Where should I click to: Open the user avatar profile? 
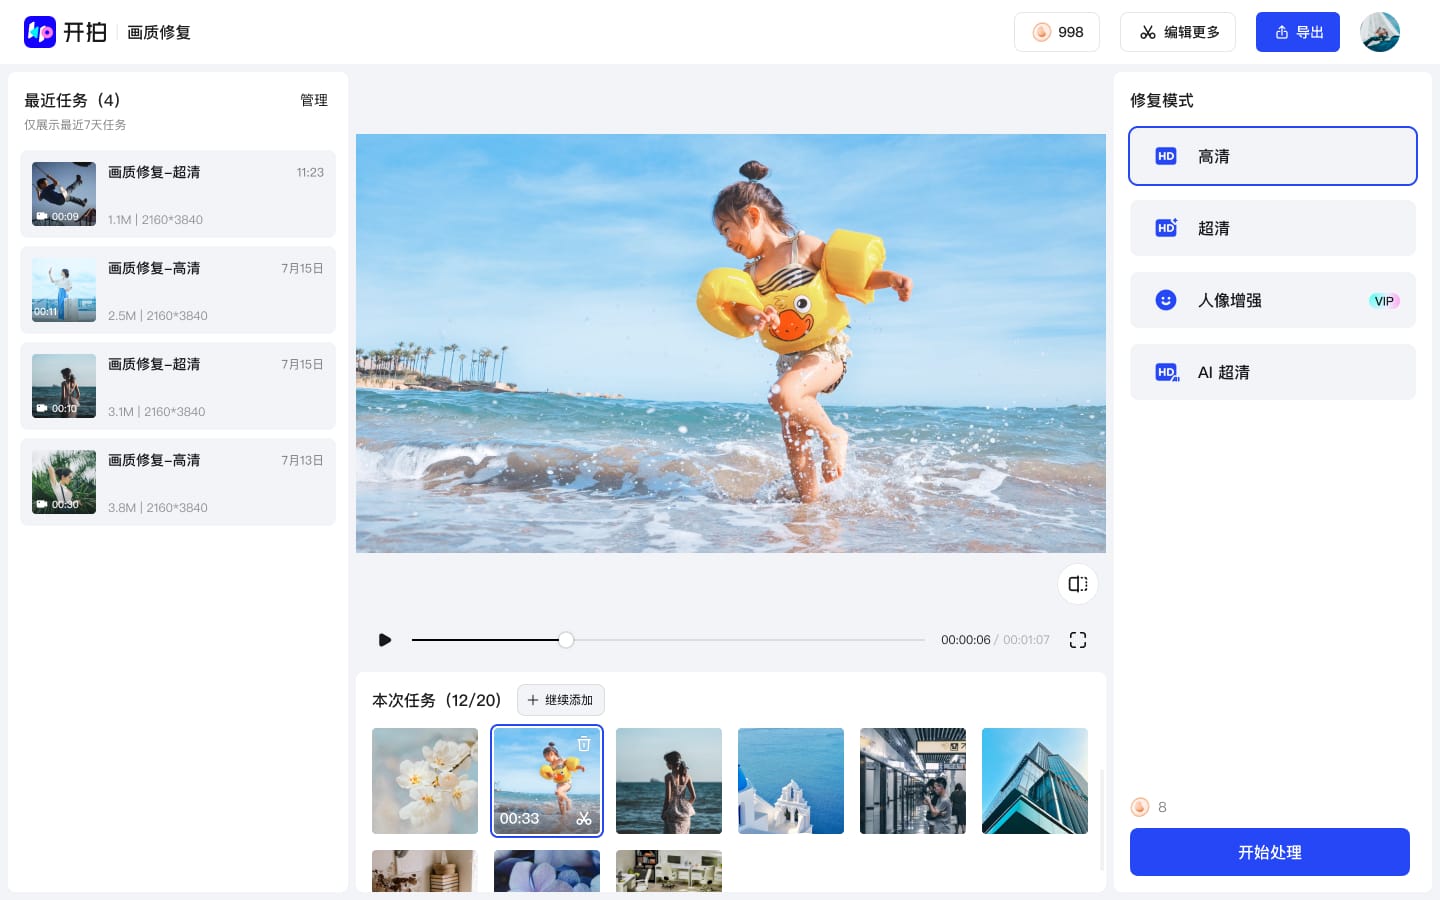pyautogui.click(x=1380, y=32)
